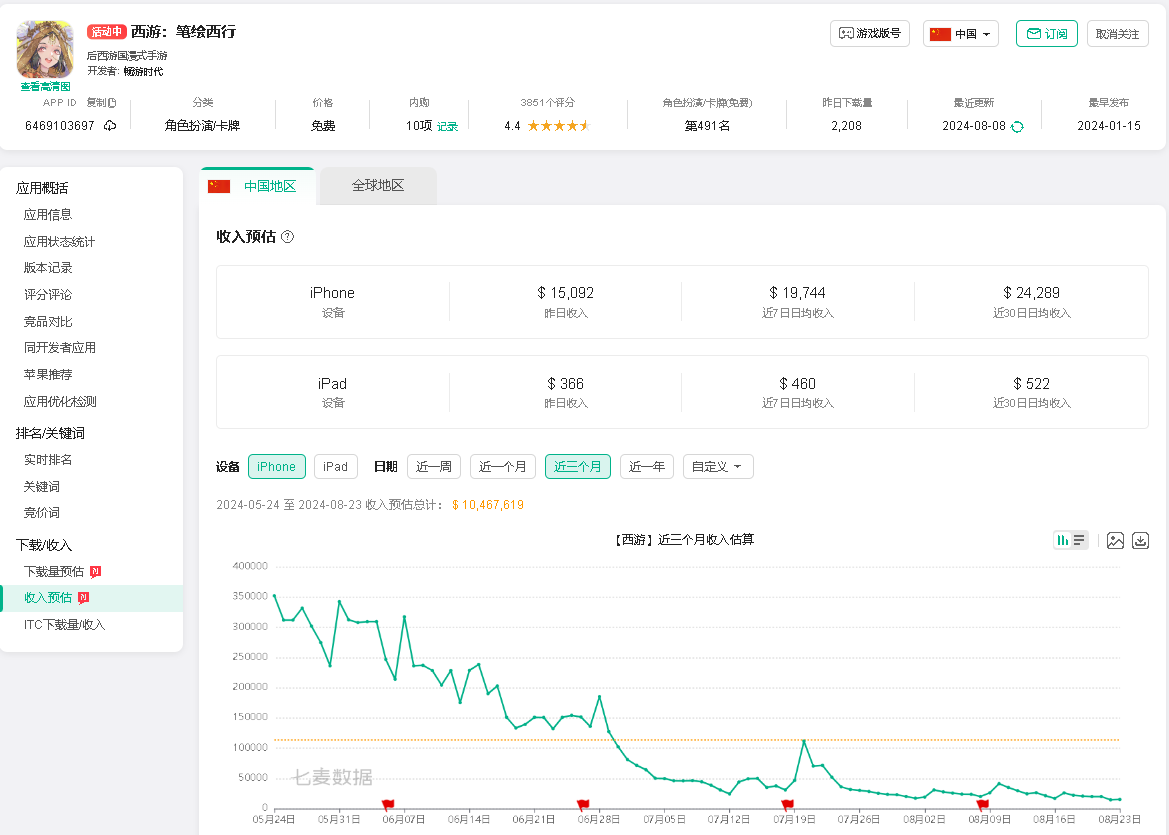Viewport: 1169px width, 835px height.
Task: Open 关键词 in the sidebar
Action: click(42, 486)
